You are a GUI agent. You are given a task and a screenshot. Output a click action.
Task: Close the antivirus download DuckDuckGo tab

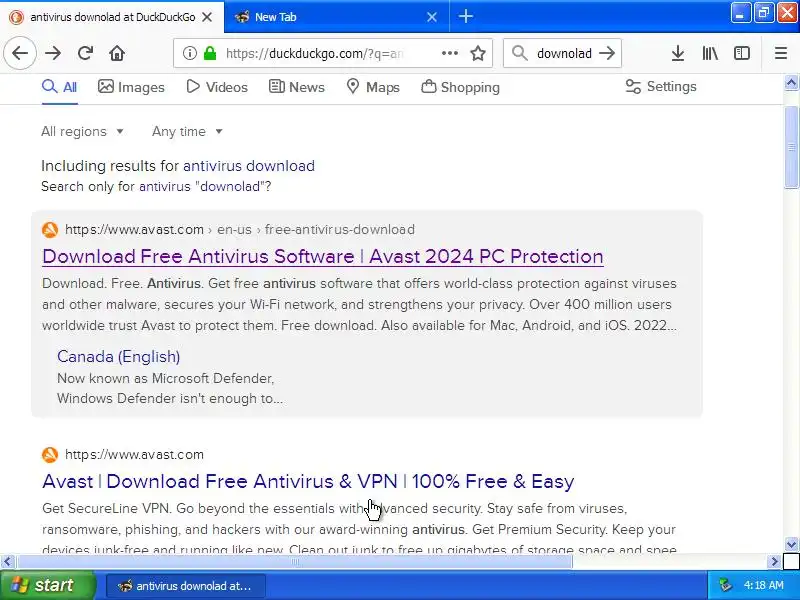pos(207,17)
